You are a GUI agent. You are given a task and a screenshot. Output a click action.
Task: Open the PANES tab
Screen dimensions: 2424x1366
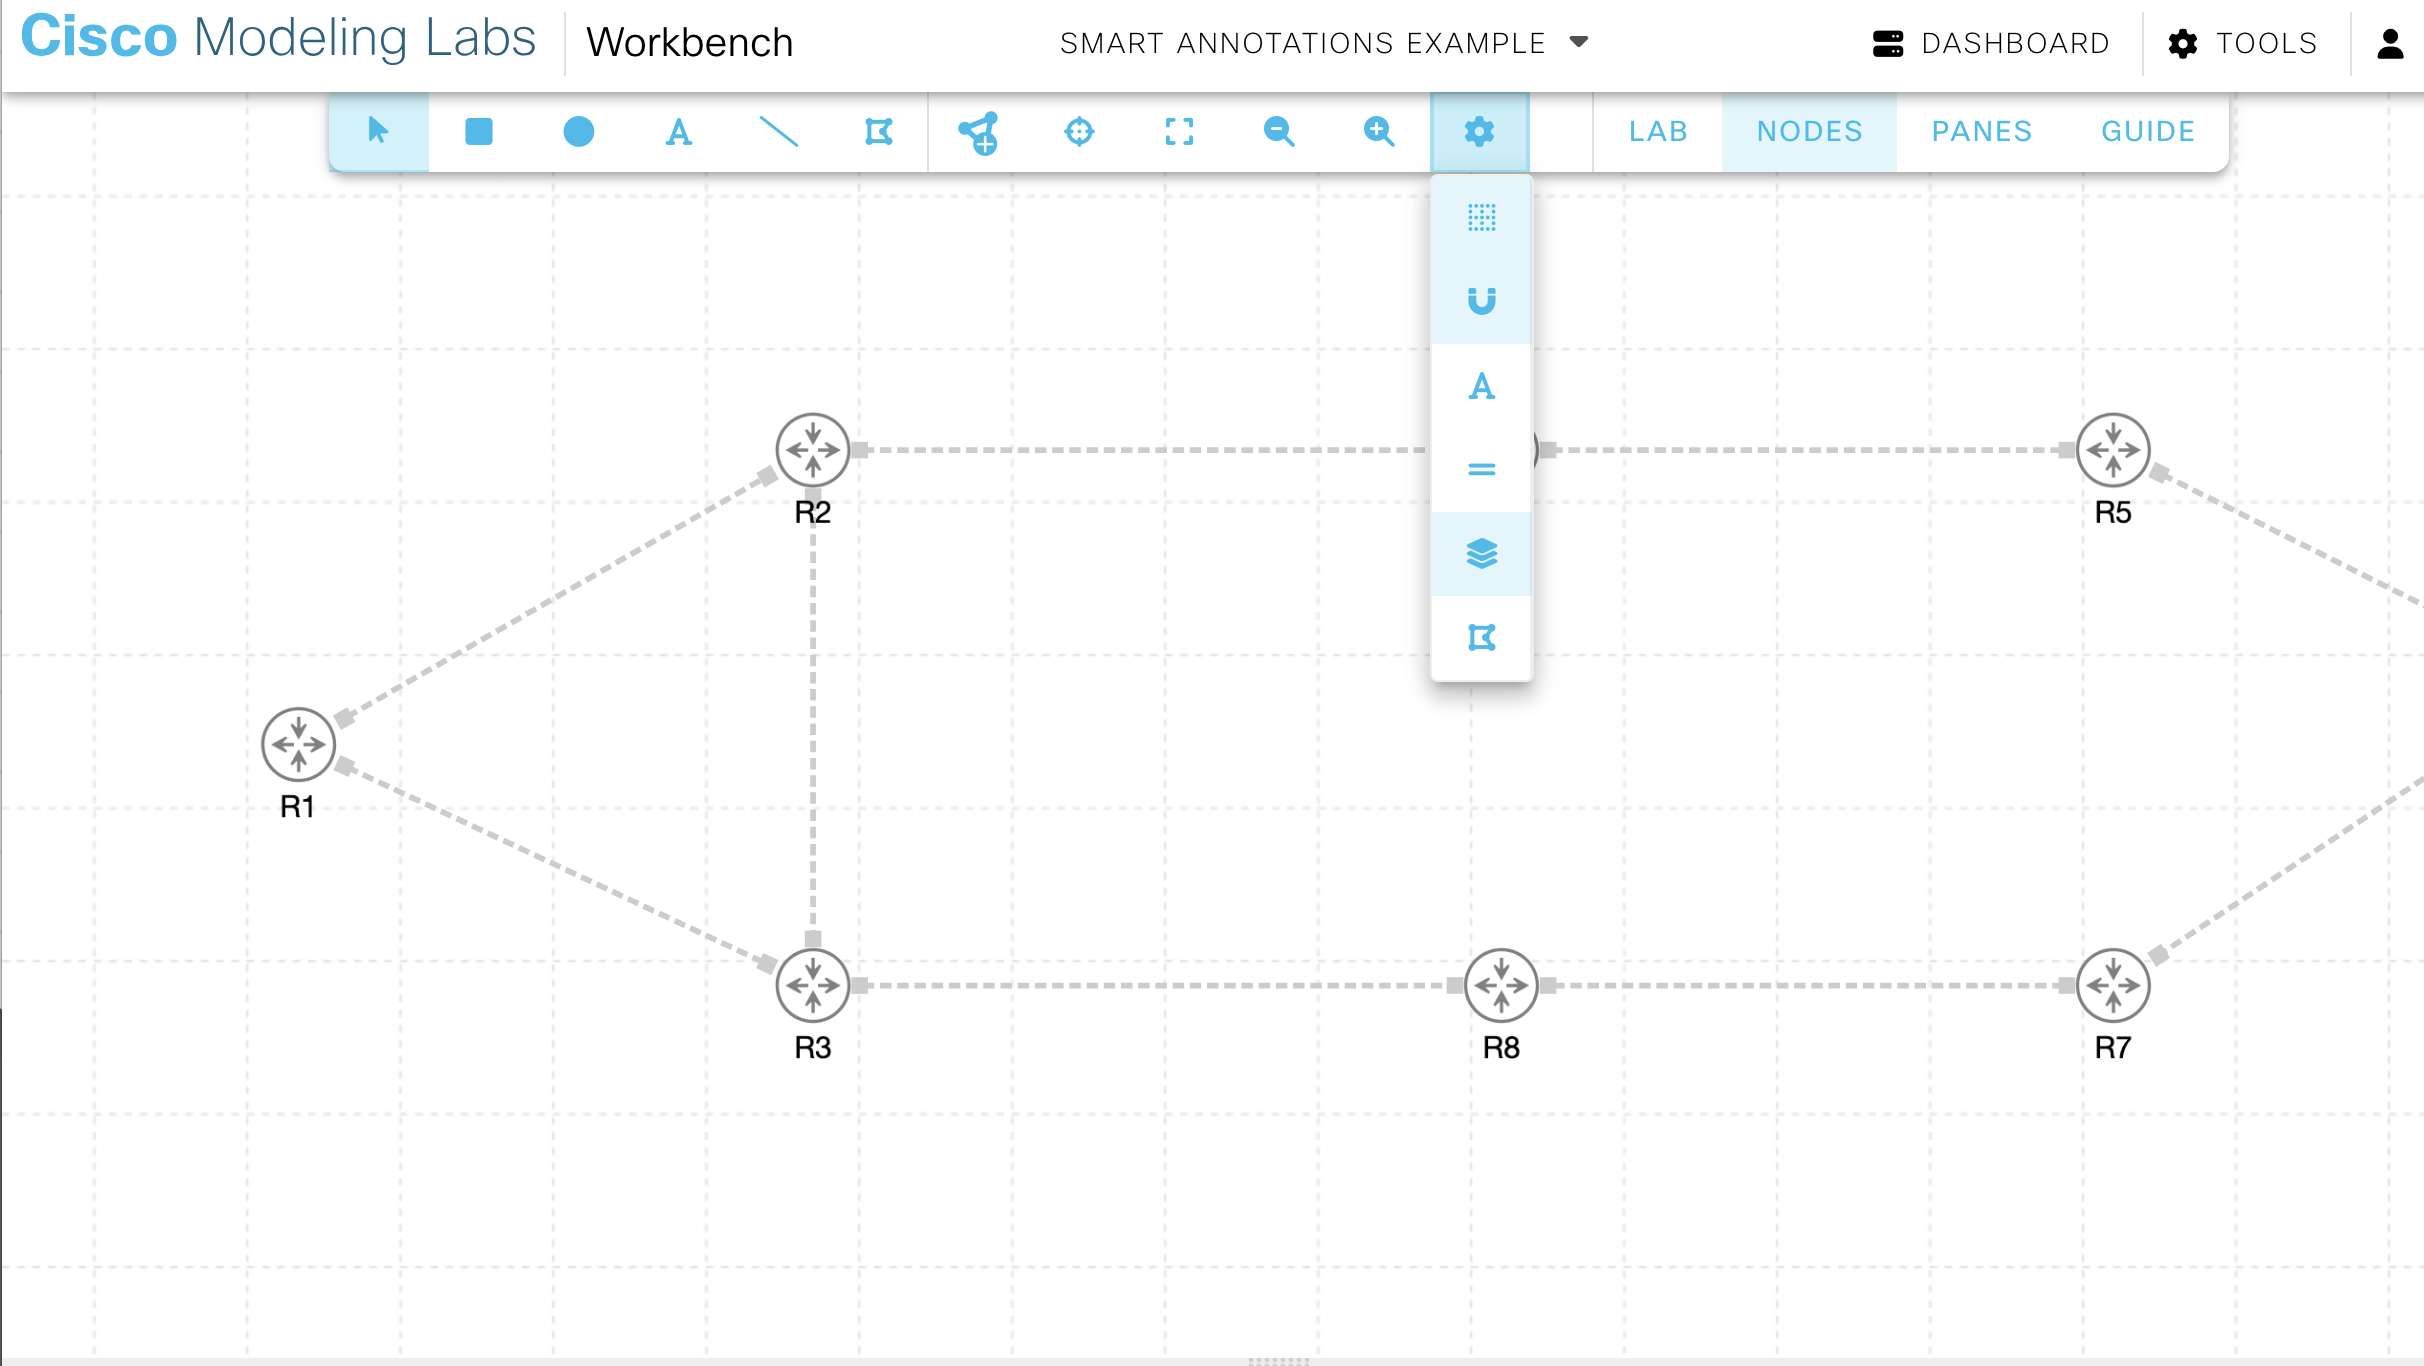point(1981,131)
